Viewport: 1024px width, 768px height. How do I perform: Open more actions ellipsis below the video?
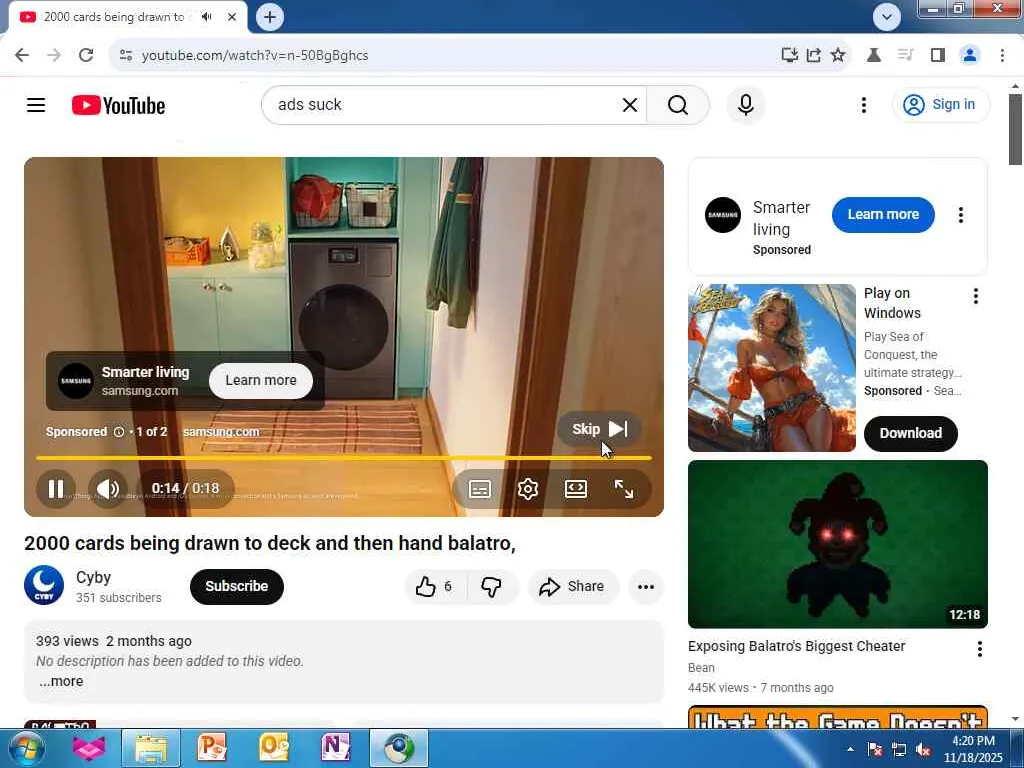tap(645, 586)
